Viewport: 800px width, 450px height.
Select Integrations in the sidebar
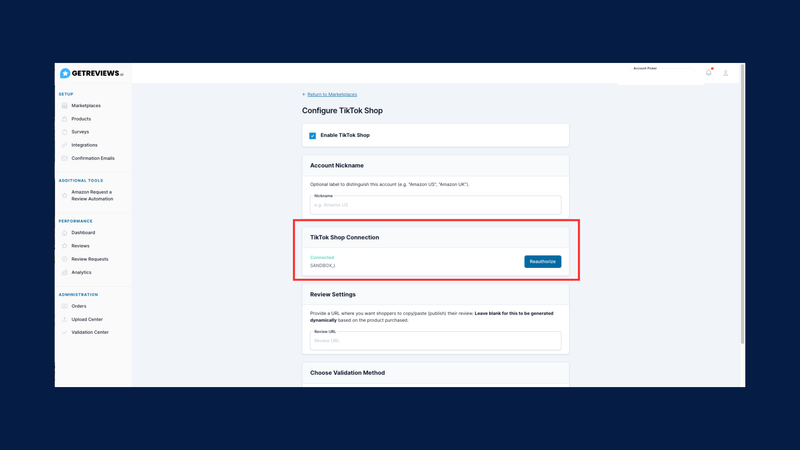click(84, 145)
